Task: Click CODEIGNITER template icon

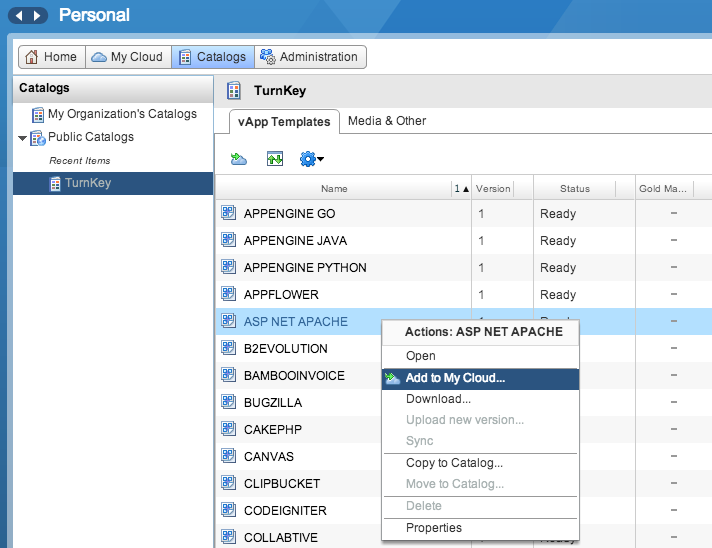Action: [x=228, y=509]
